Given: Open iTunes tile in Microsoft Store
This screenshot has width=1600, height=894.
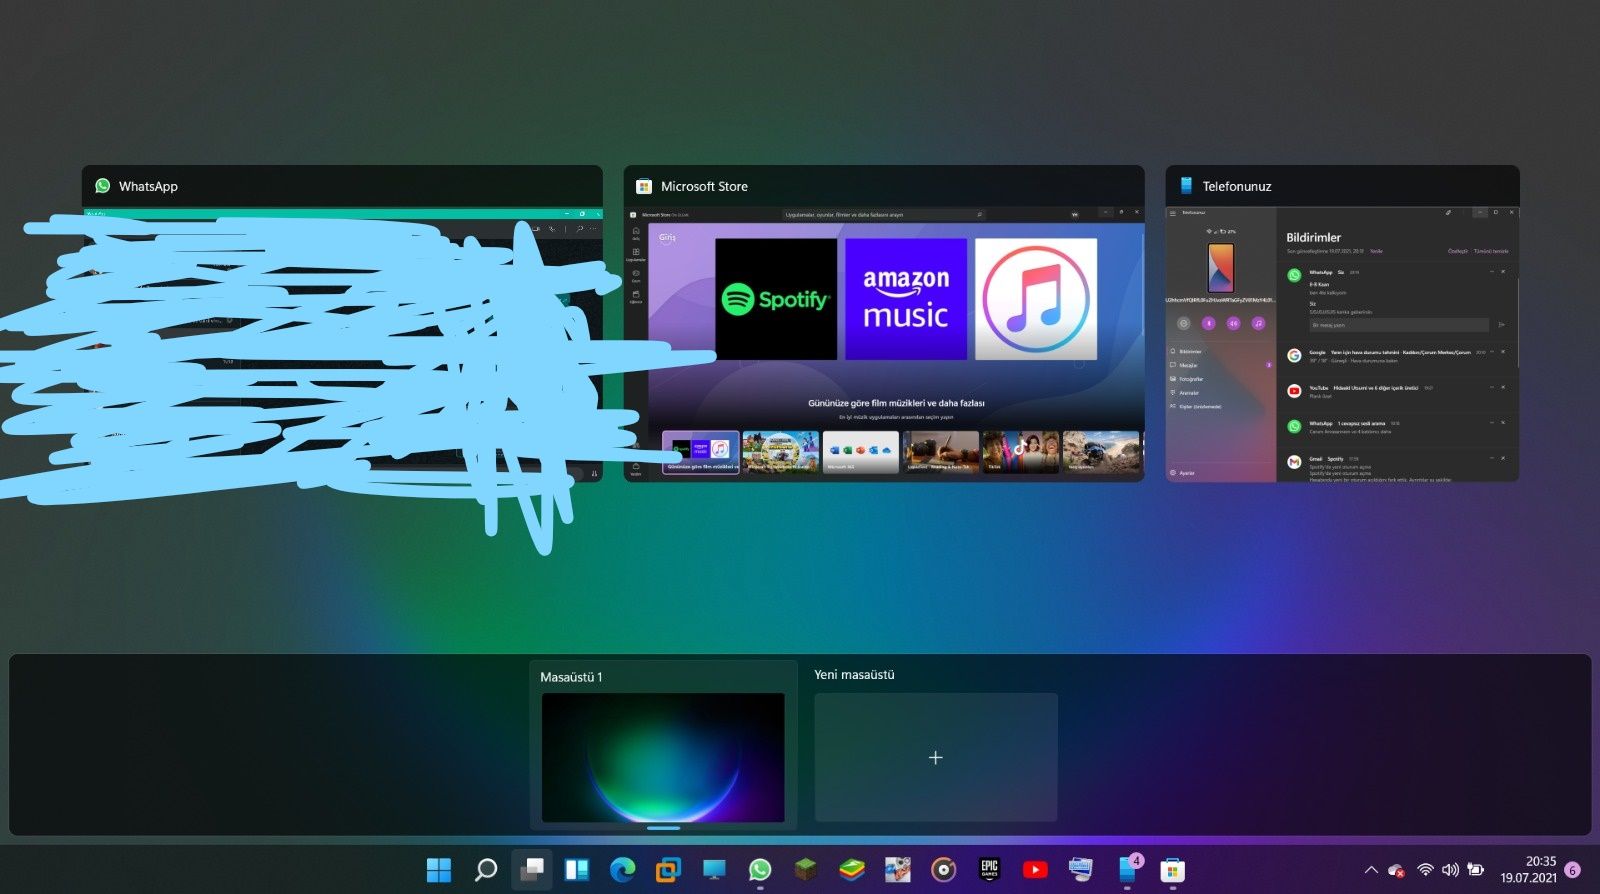Looking at the screenshot, I should click(x=1036, y=299).
